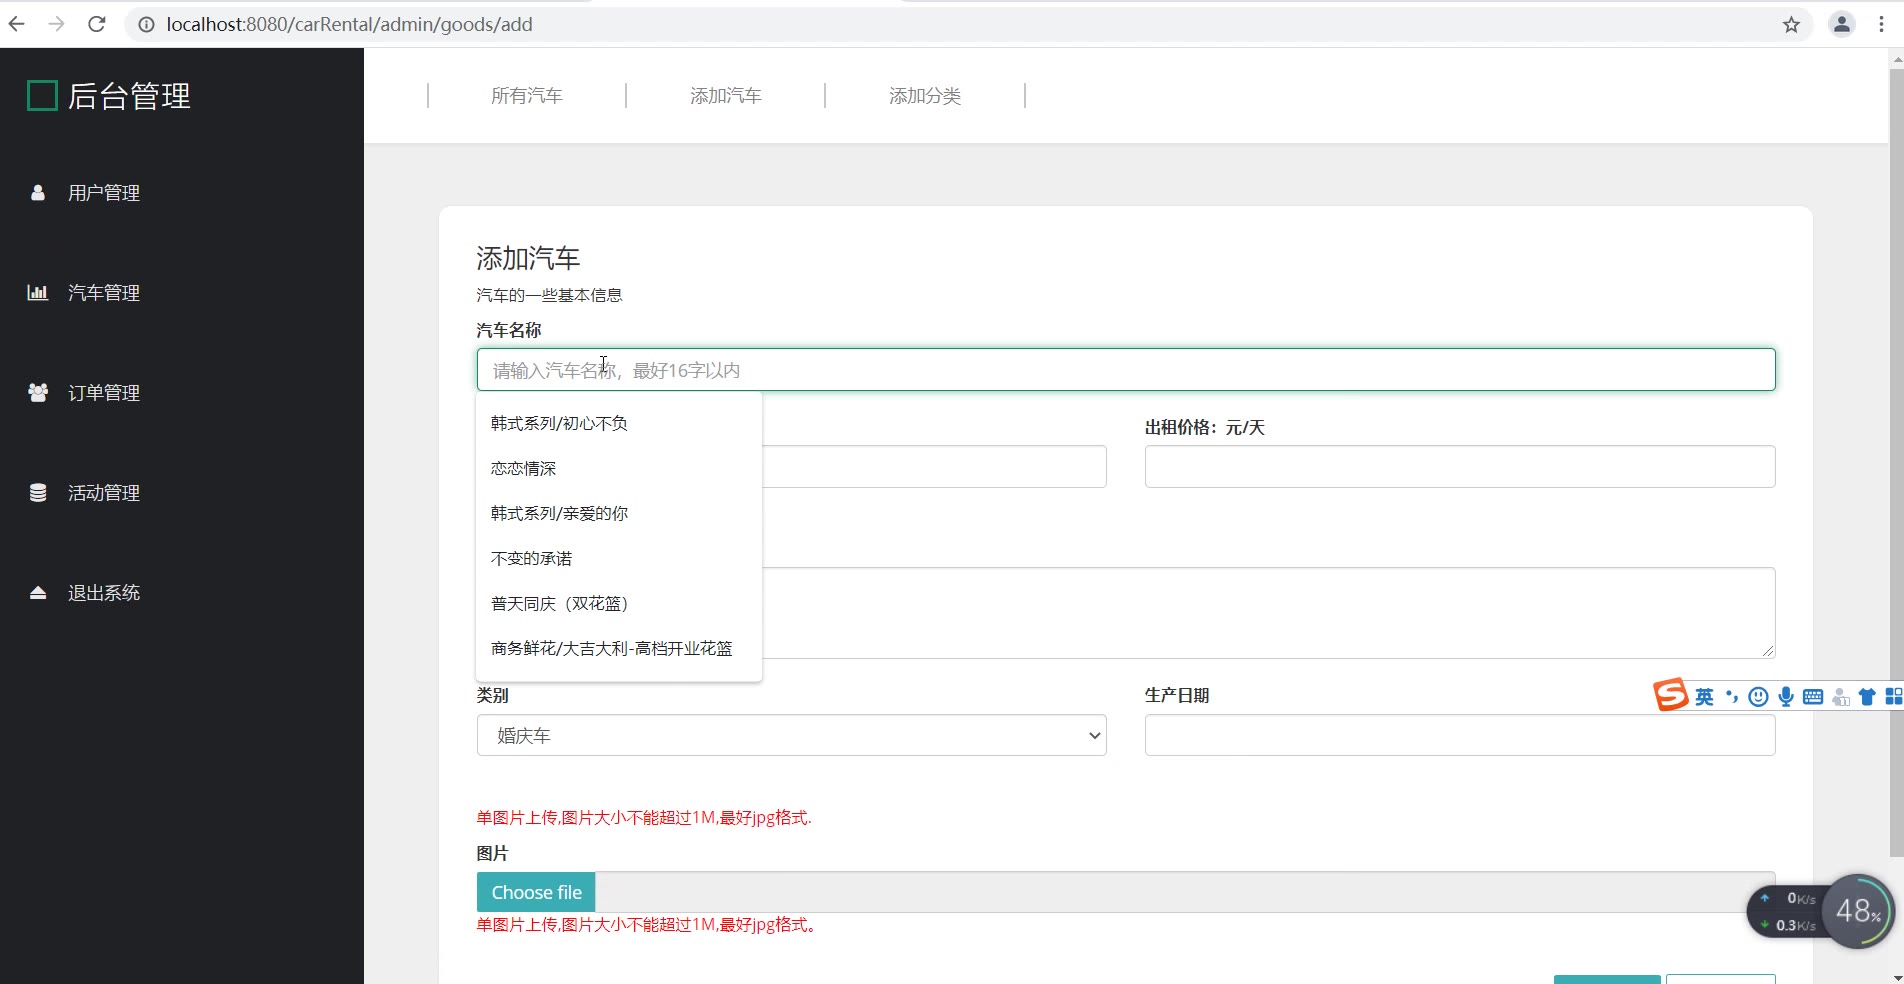
Task: Select suggestion 恋恋情深 from autocomplete list
Action: point(524,469)
